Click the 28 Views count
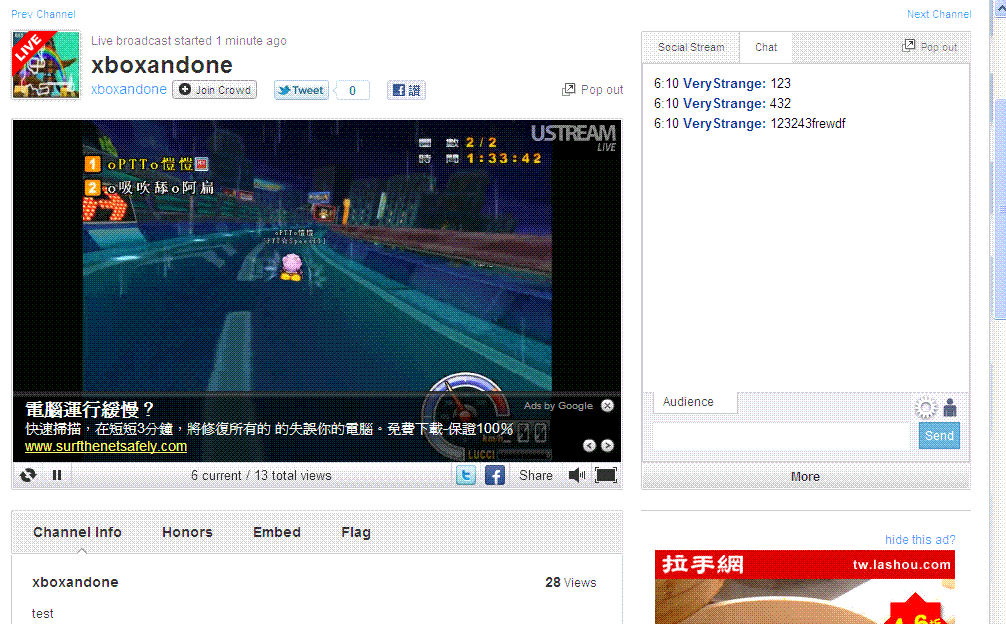The height and width of the screenshot is (624, 1006). 571,582
